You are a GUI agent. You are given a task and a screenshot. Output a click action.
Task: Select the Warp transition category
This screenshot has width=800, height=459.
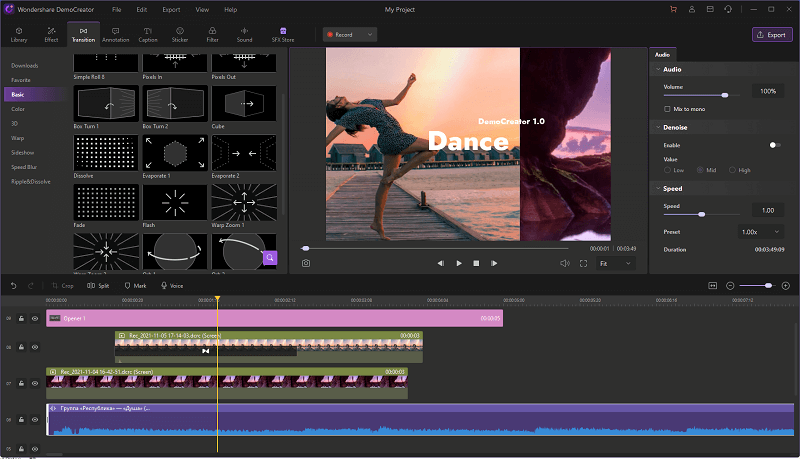coord(18,137)
